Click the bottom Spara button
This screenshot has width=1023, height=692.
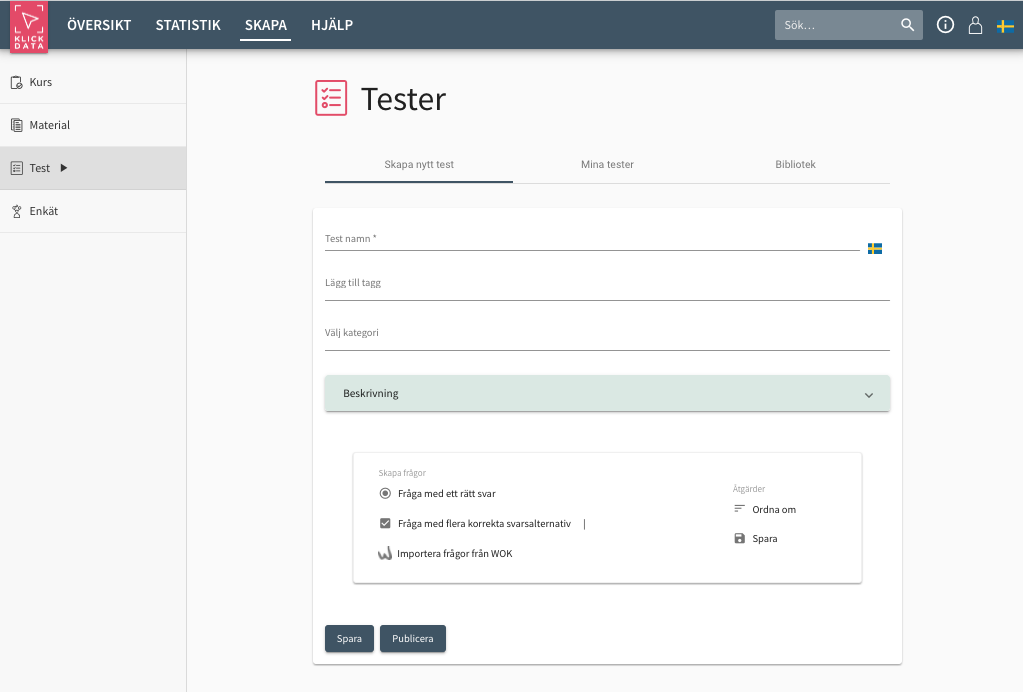click(x=349, y=639)
